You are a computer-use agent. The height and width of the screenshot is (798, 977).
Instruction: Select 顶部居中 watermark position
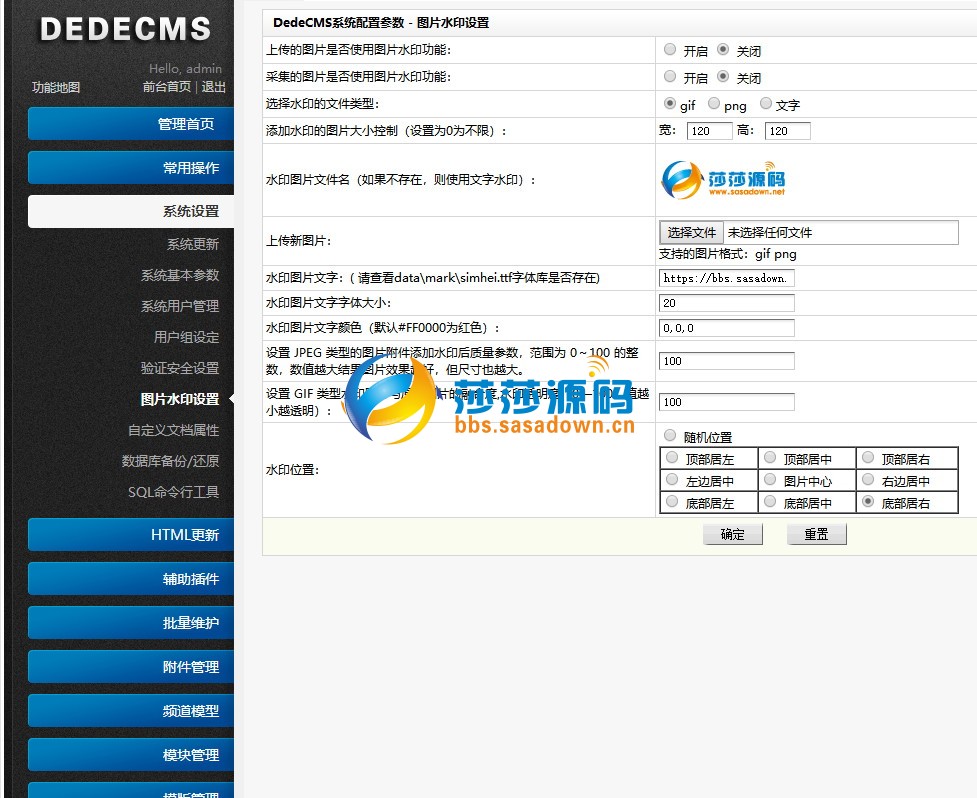tap(770, 457)
